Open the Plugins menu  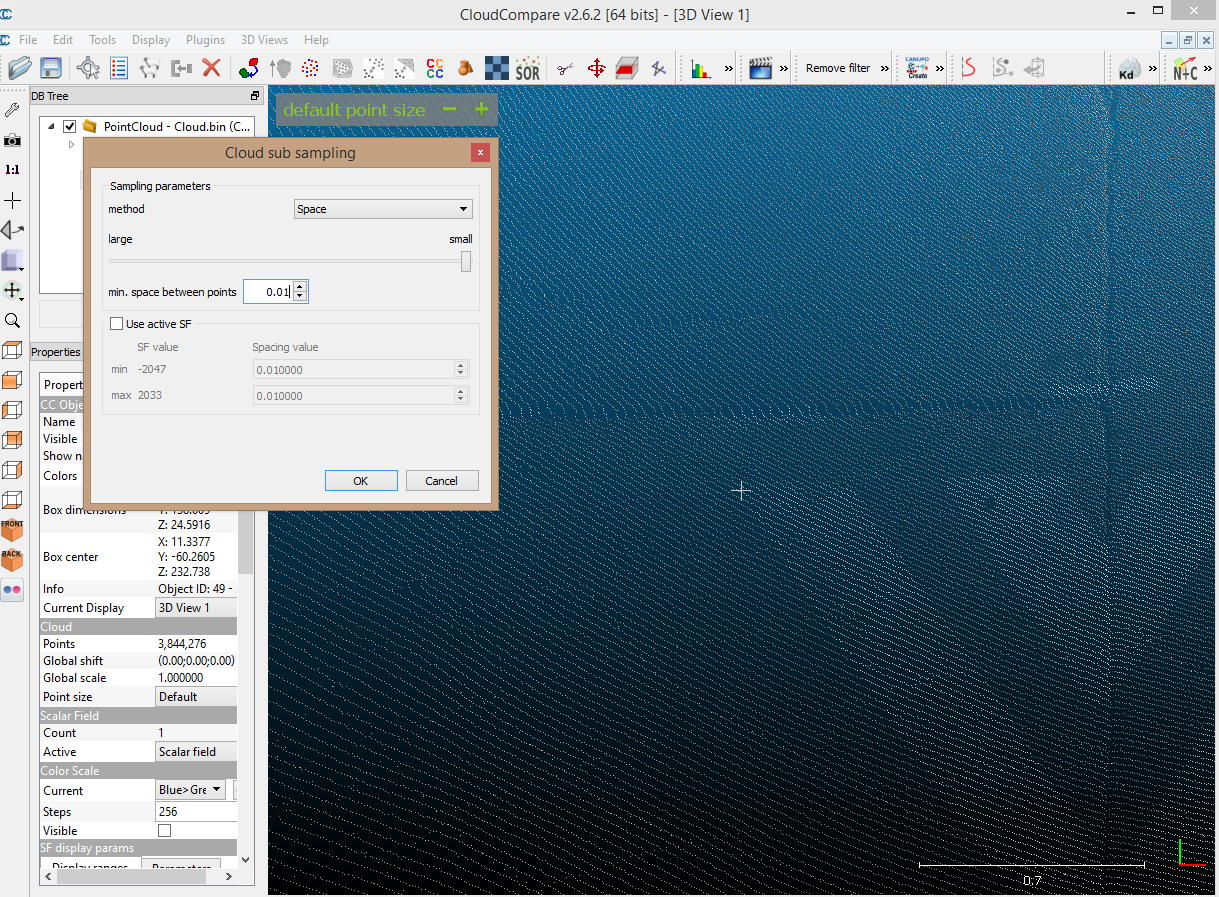(205, 40)
